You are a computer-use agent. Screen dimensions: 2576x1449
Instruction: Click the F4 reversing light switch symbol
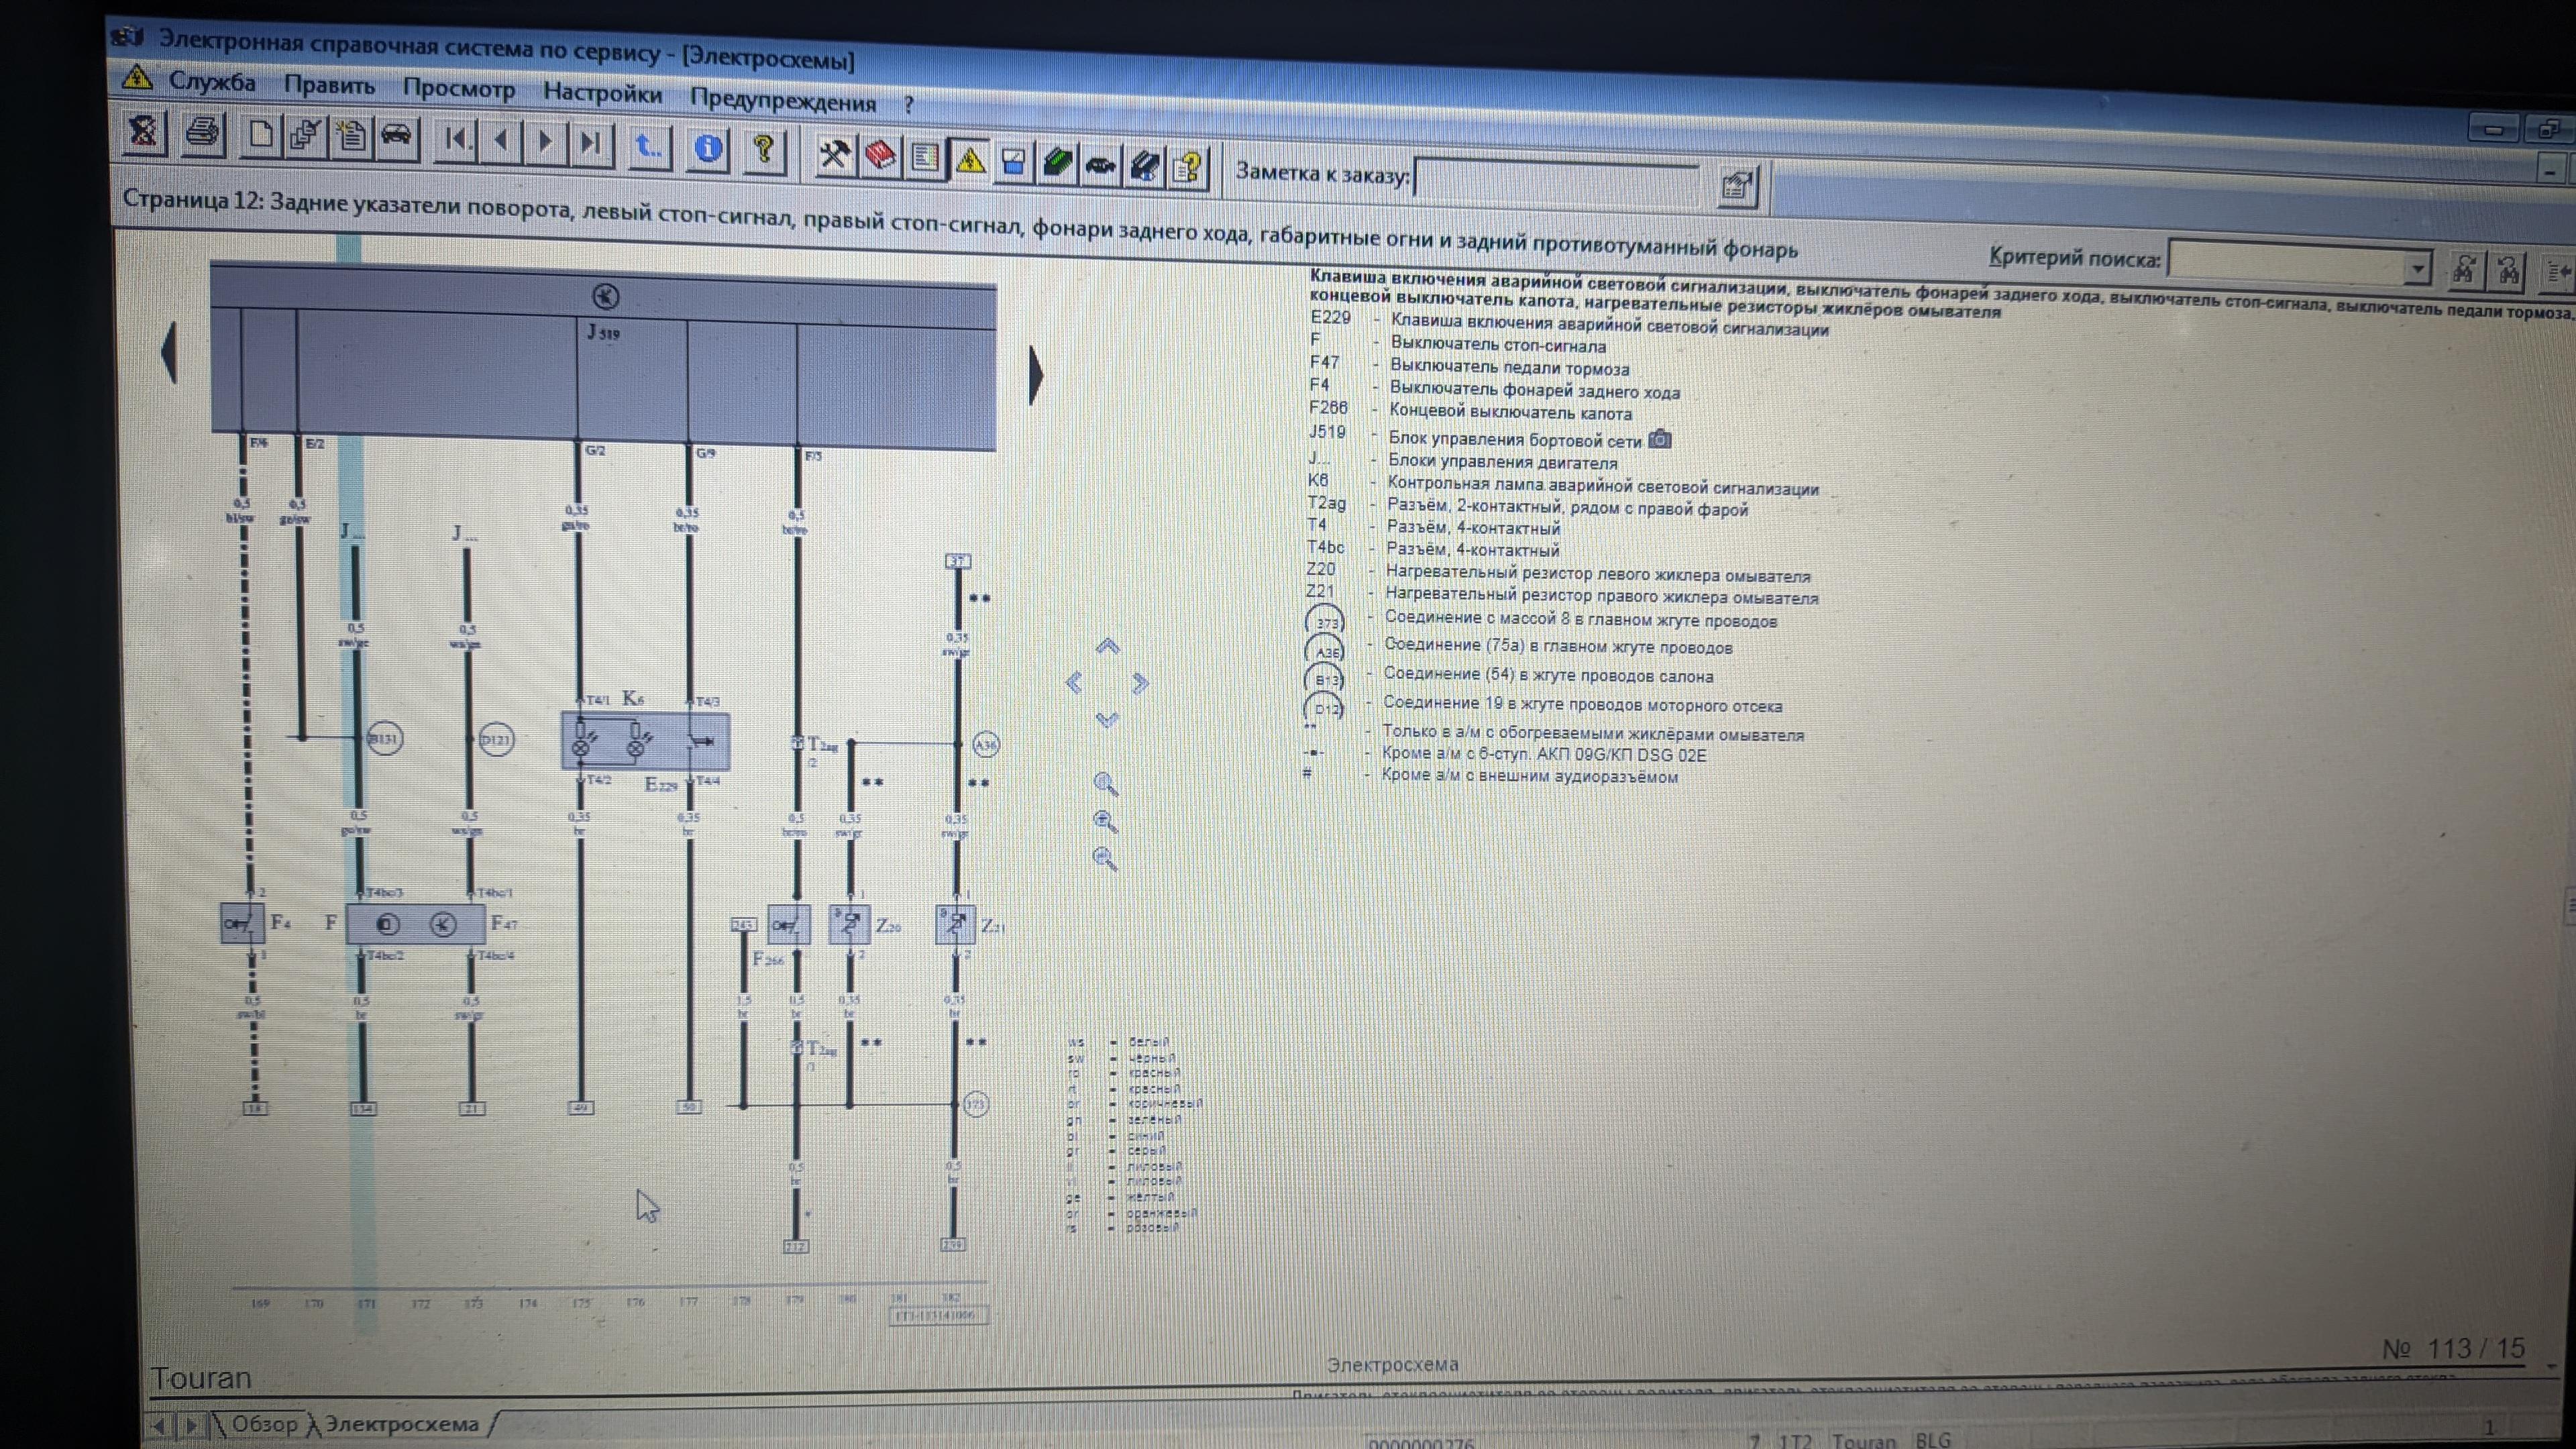tap(241, 923)
